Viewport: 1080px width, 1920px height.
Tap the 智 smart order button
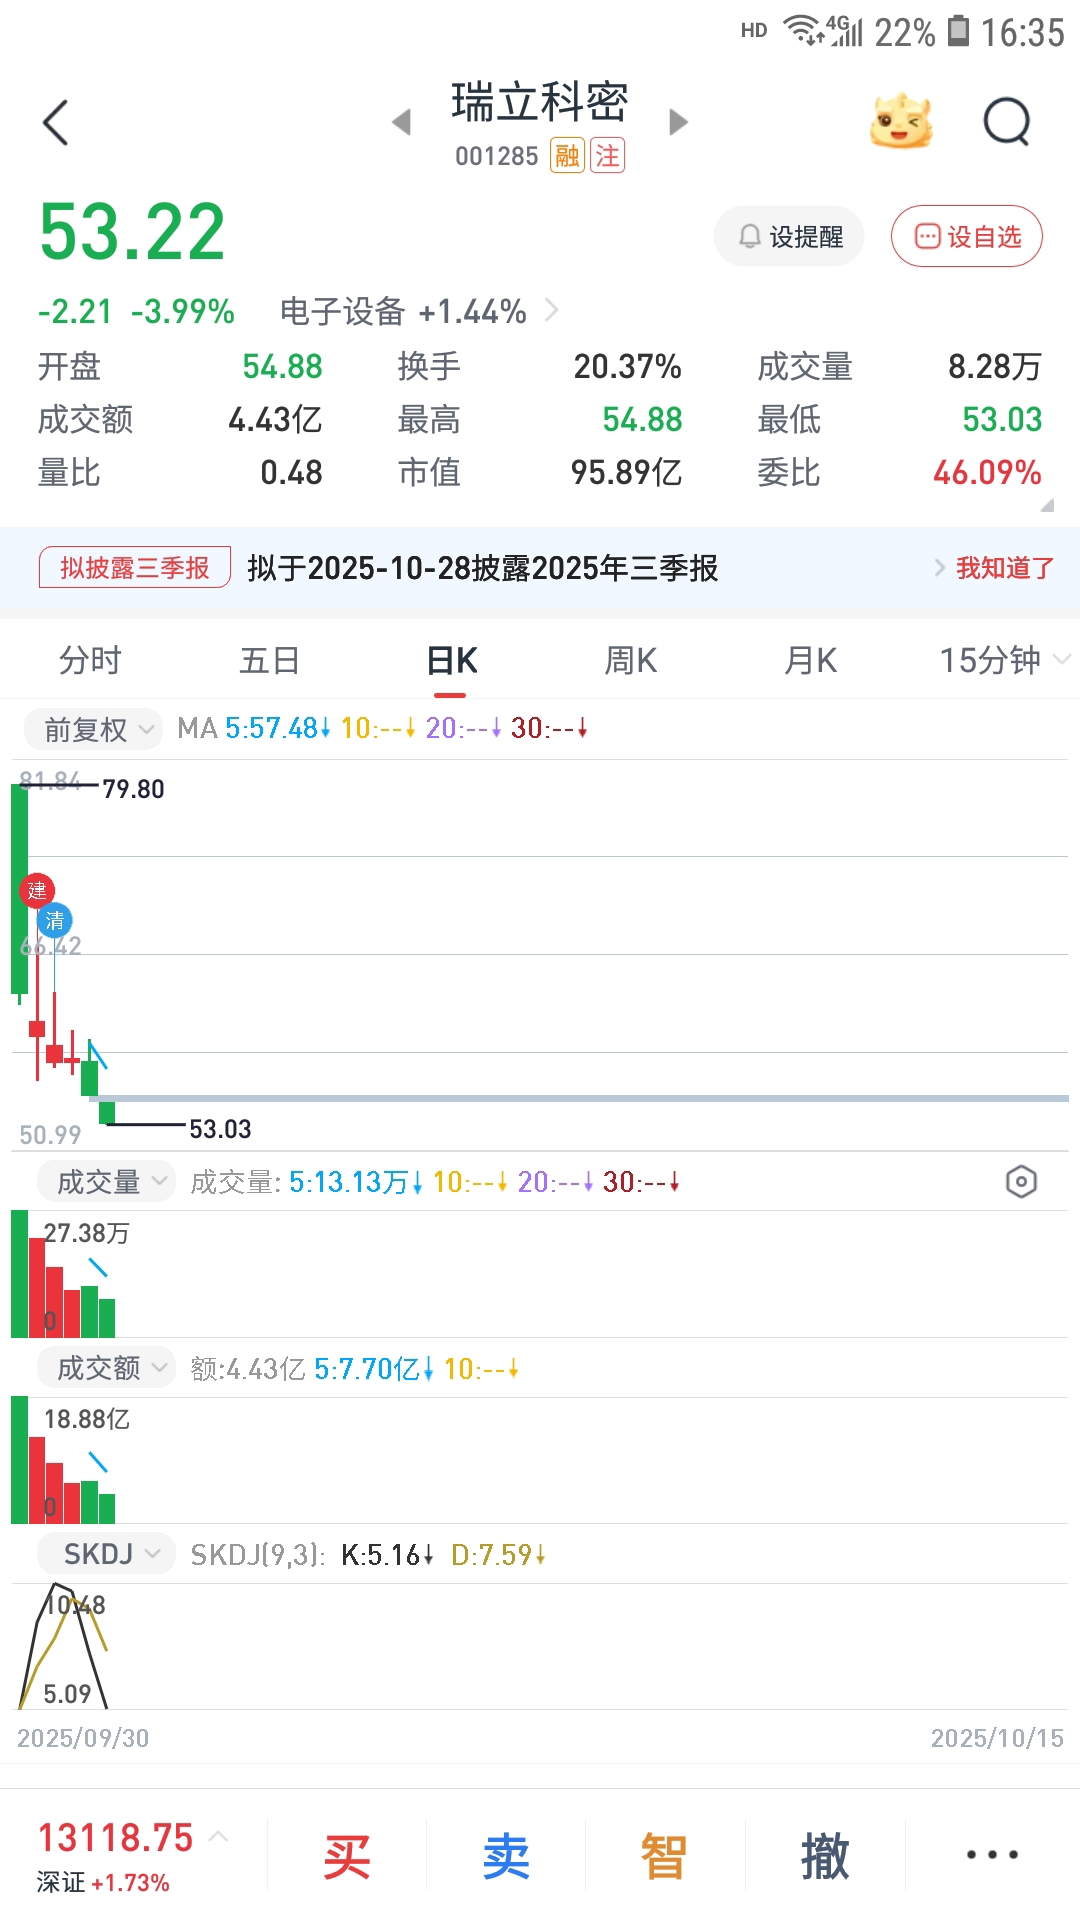pos(664,1857)
